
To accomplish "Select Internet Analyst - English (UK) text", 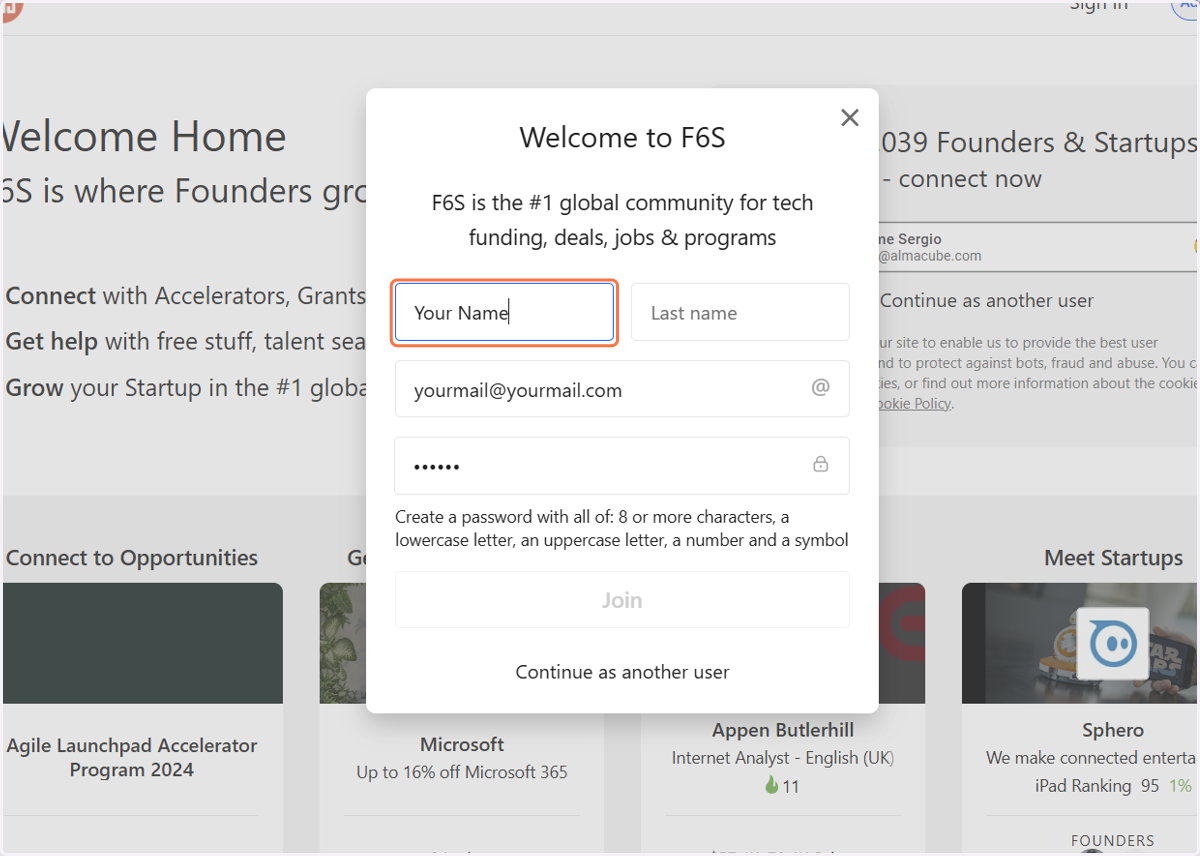I will 782,758.
